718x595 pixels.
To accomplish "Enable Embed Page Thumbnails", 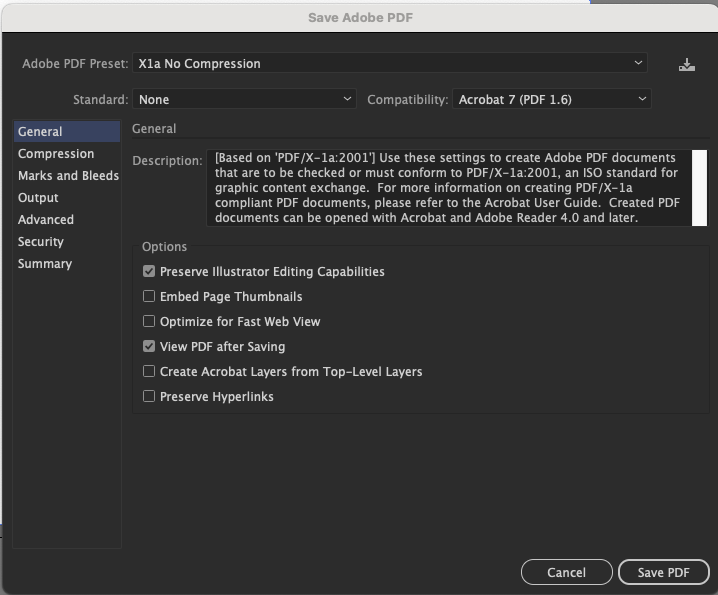I will click(149, 296).
